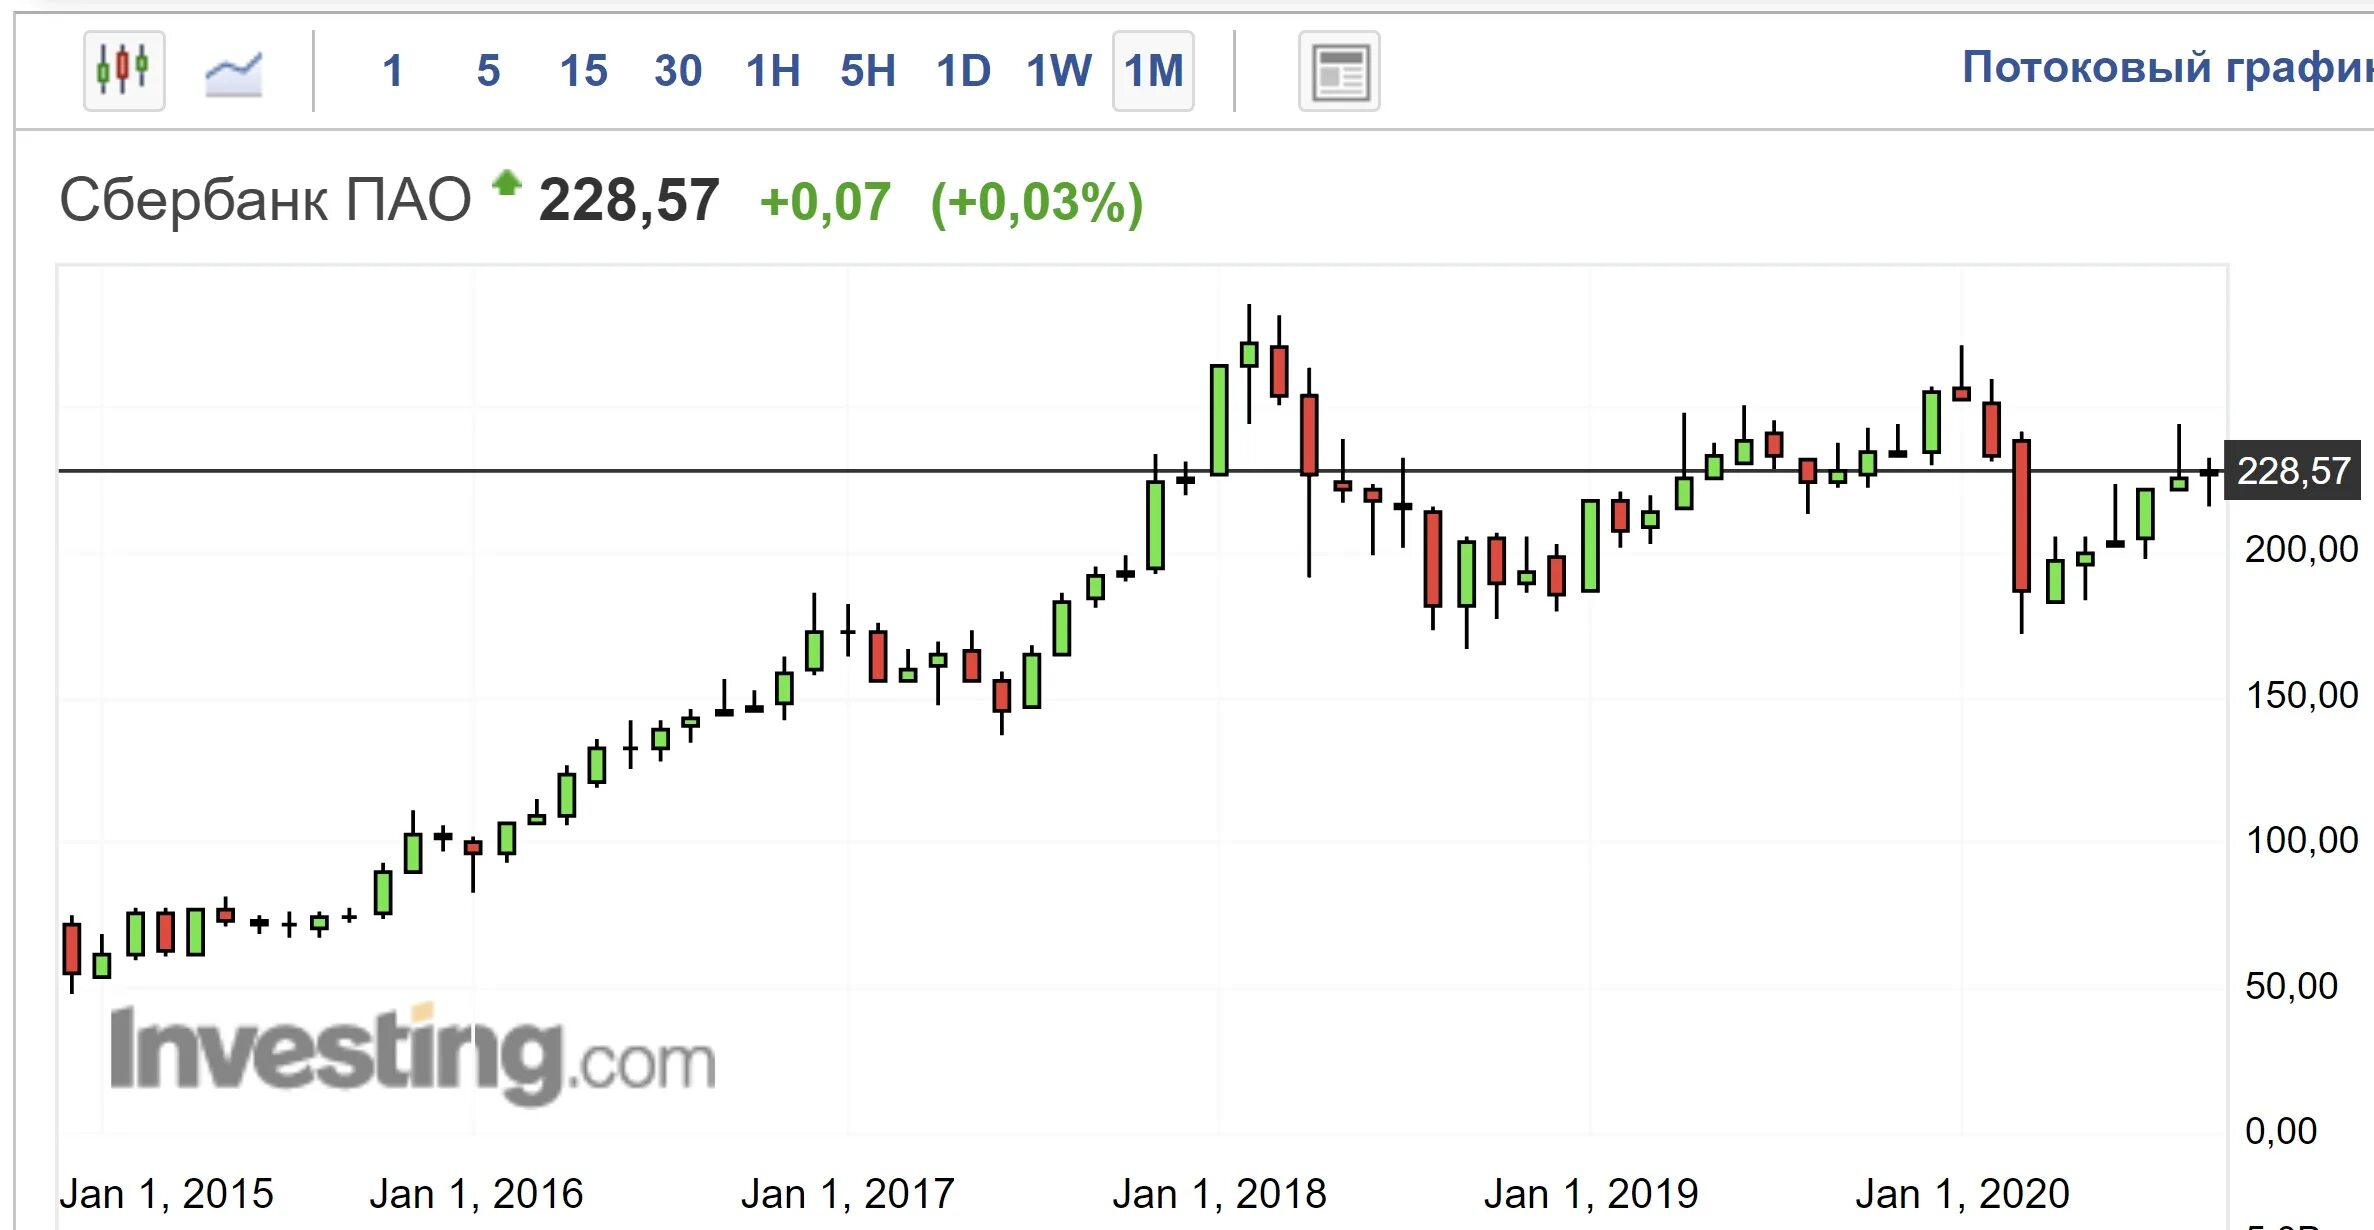Screen dimensions: 2374x1230
Task: Select the 1M monthly timeframe
Action: (1154, 71)
